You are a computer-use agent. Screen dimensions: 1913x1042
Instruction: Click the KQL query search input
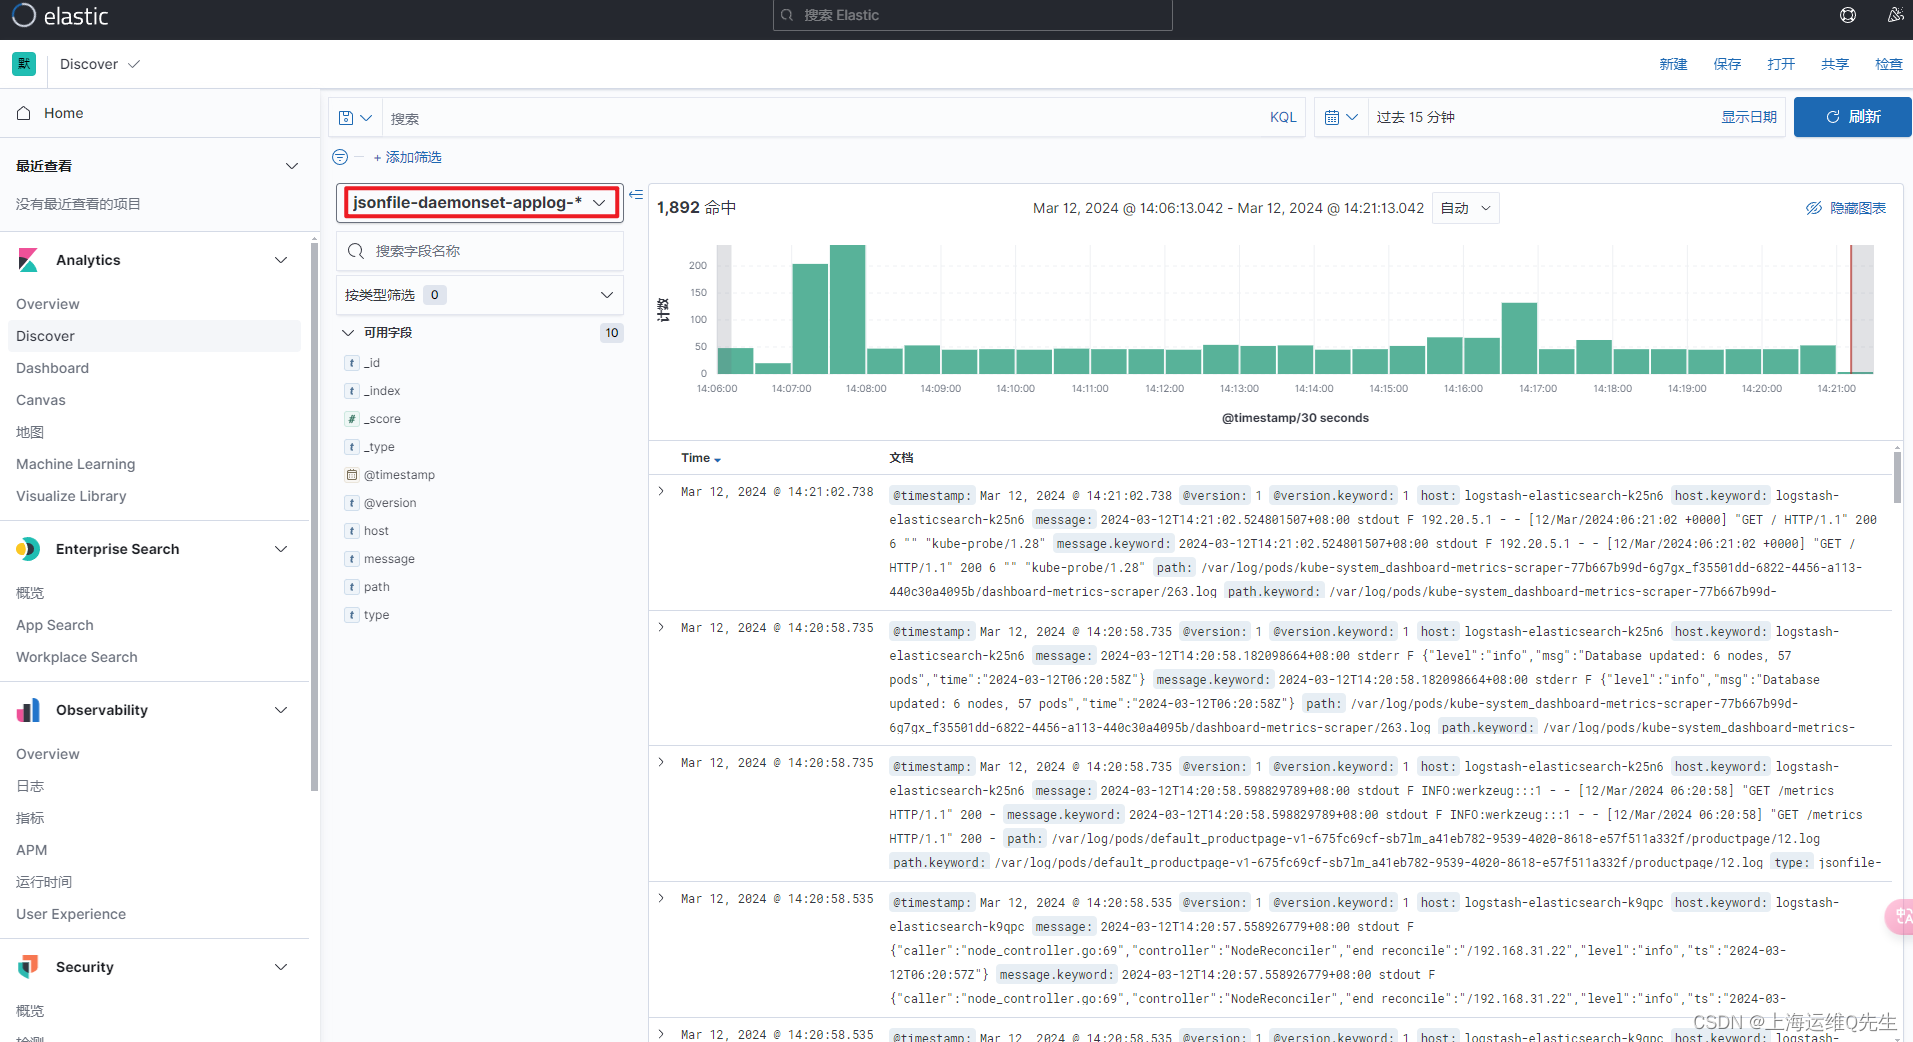click(x=820, y=118)
